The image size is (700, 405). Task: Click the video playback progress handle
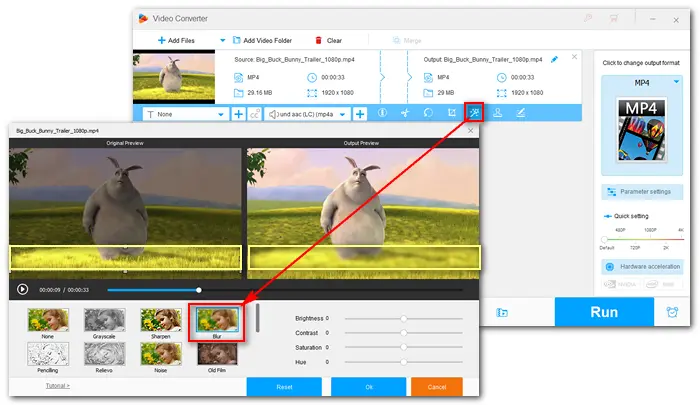199,290
